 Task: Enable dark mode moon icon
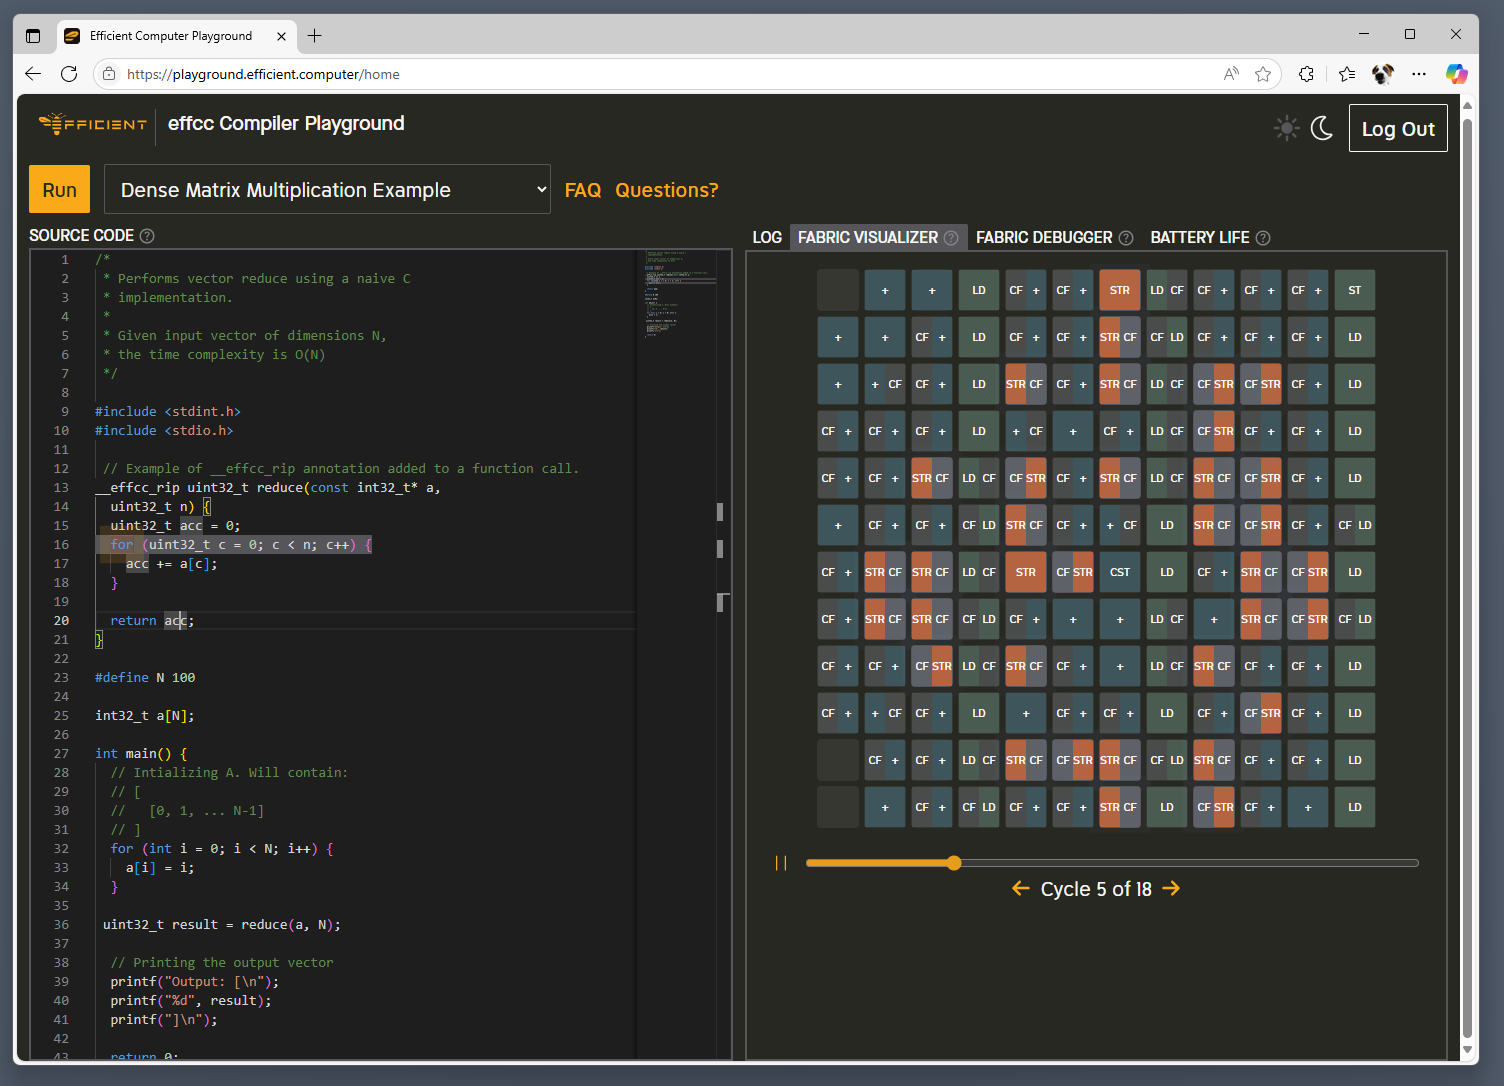tap(1322, 128)
